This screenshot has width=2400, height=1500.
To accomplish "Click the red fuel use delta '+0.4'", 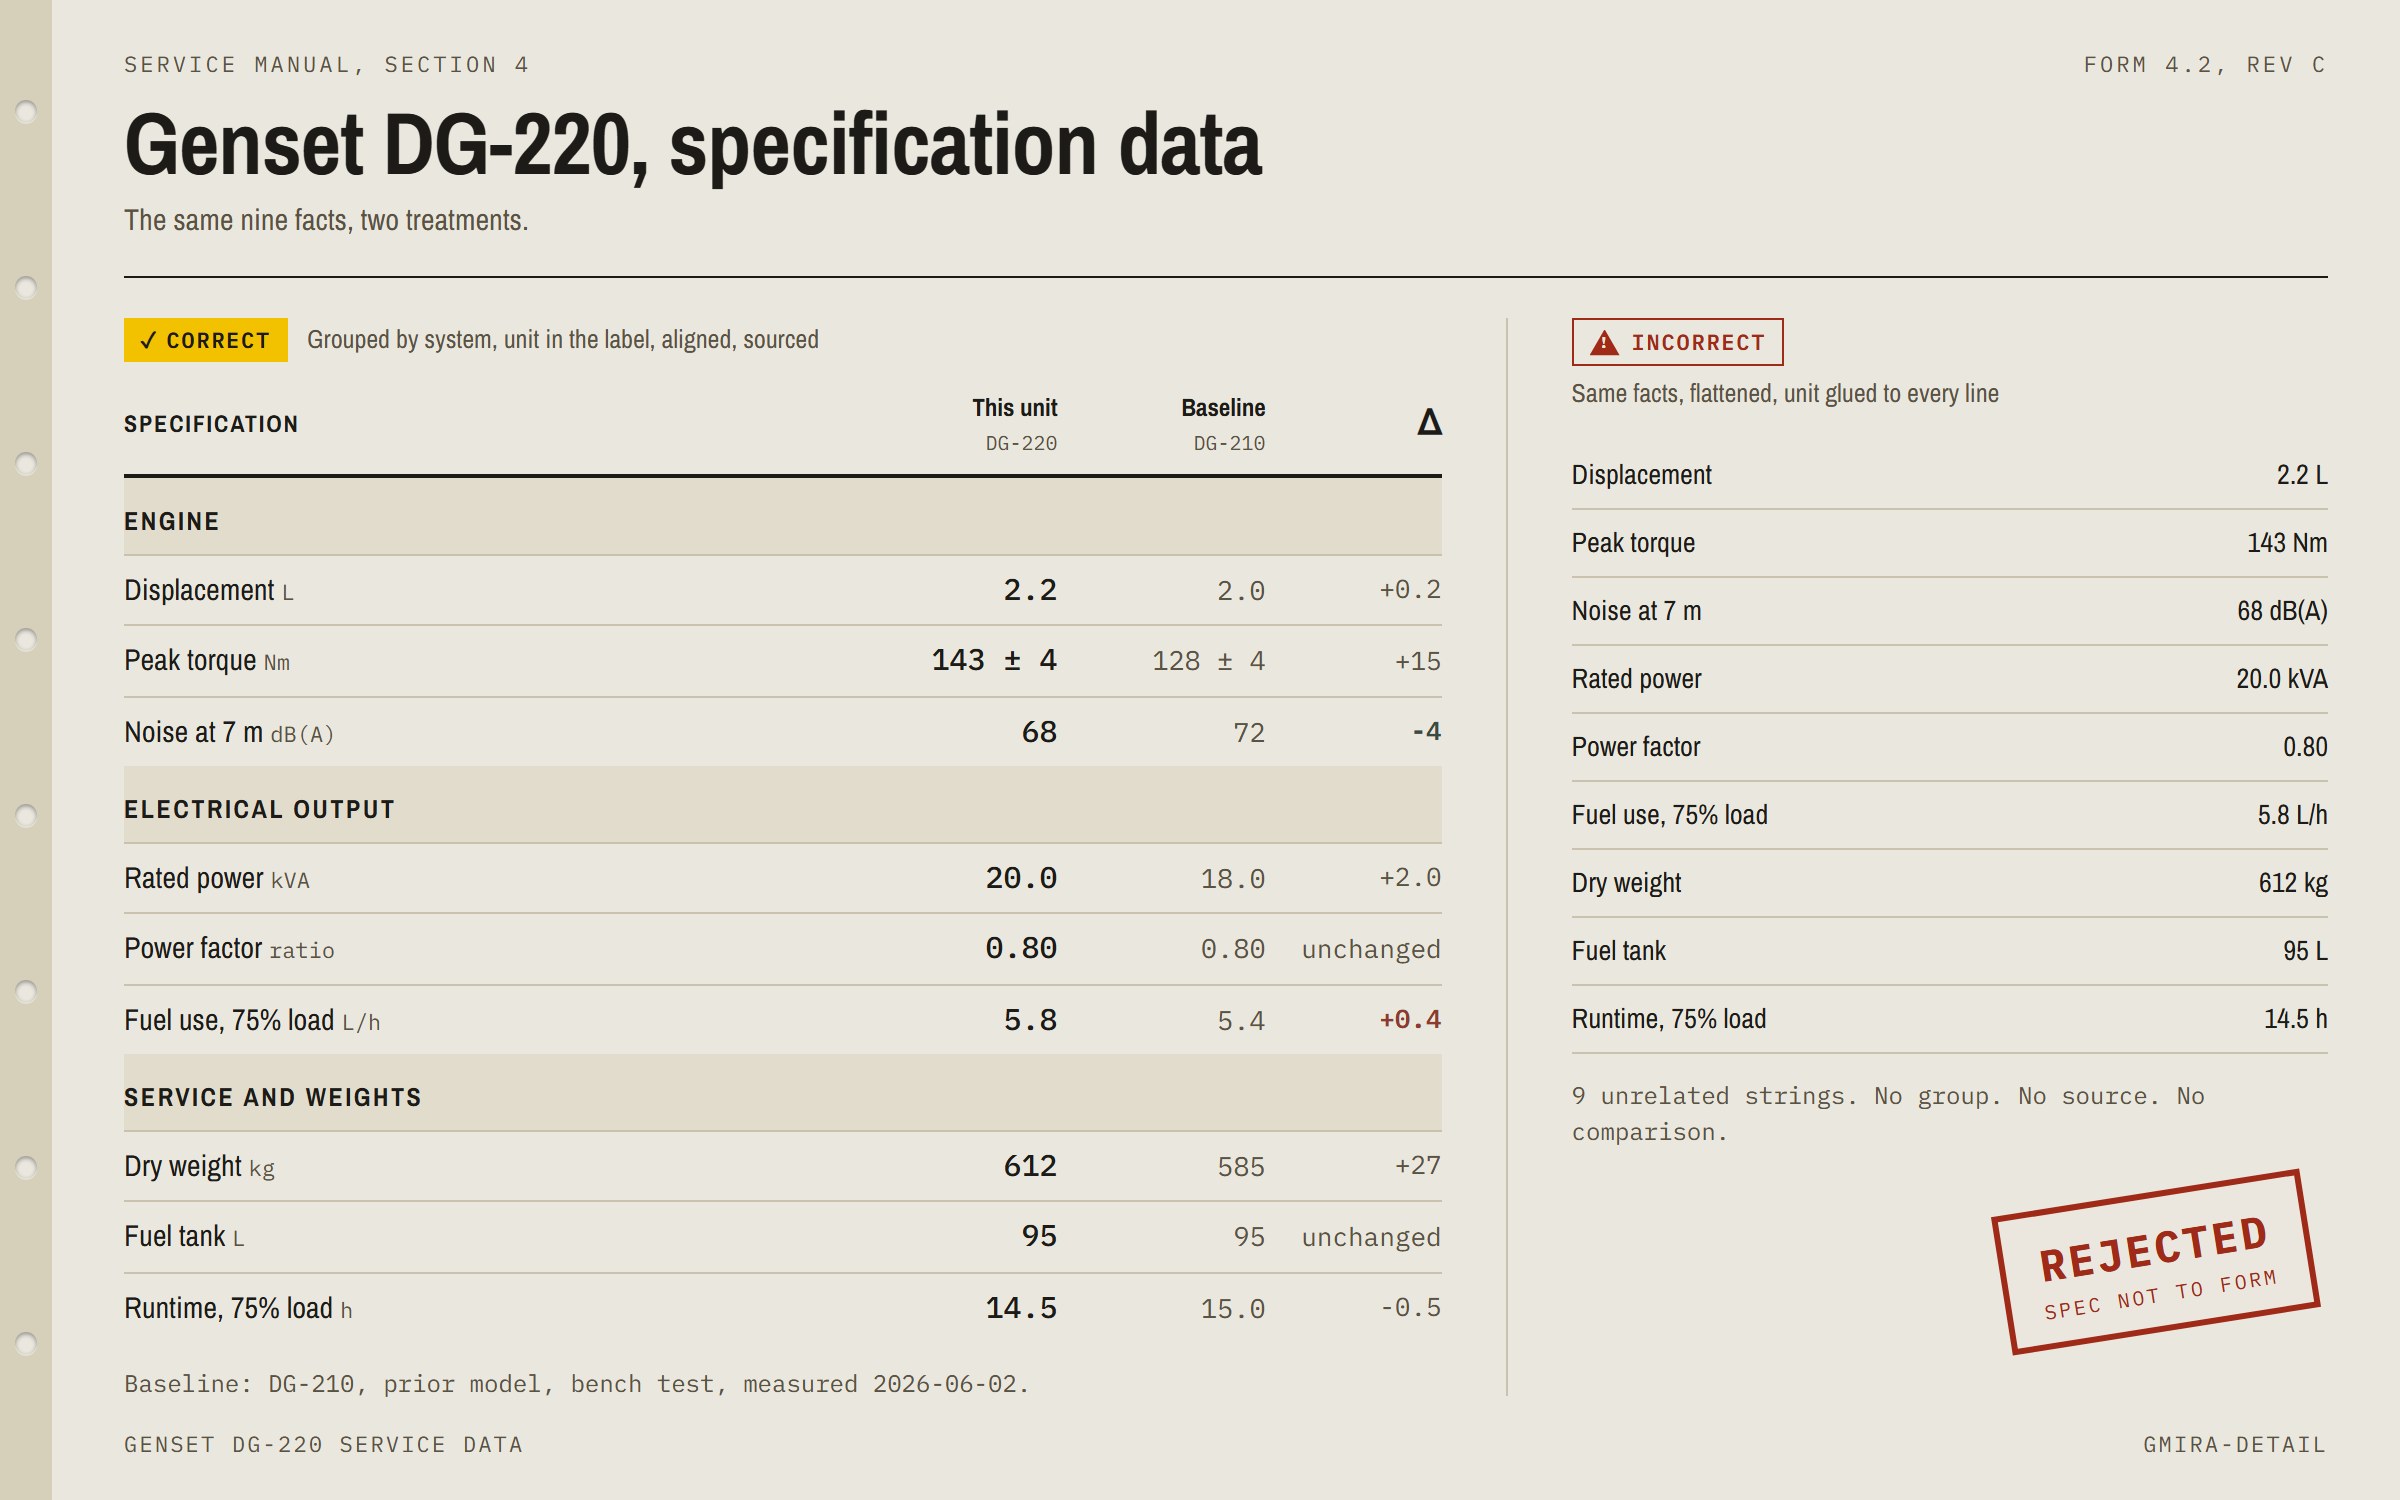I will click(x=1410, y=1019).
